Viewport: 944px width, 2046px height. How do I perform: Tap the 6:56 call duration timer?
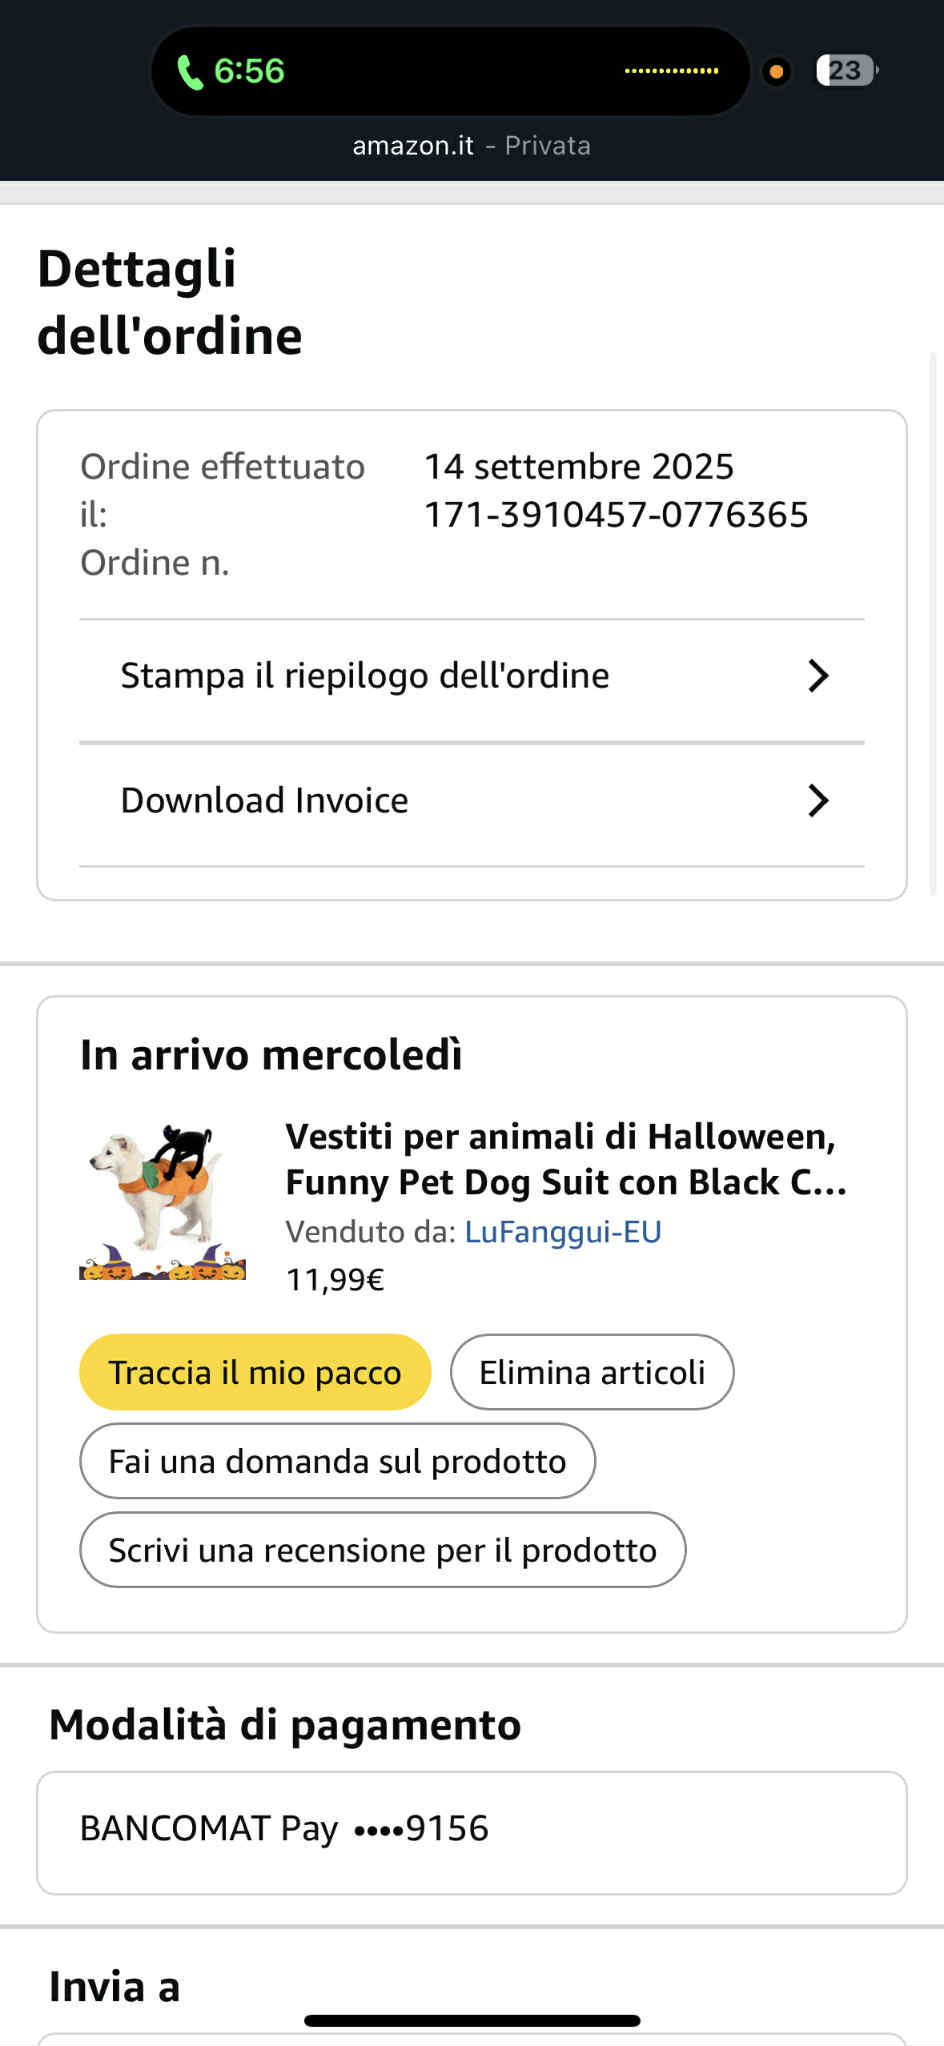[x=249, y=71]
